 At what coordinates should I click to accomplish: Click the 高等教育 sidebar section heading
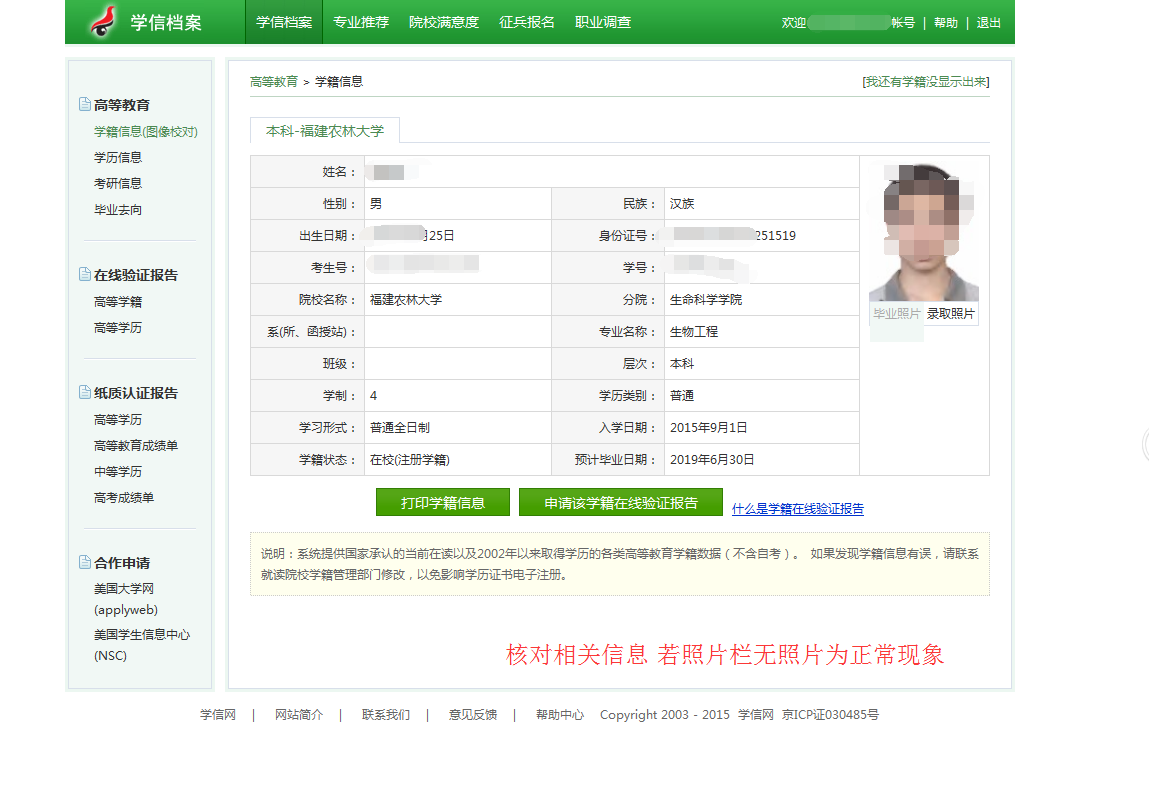pyautogui.click(x=122, y=105)
